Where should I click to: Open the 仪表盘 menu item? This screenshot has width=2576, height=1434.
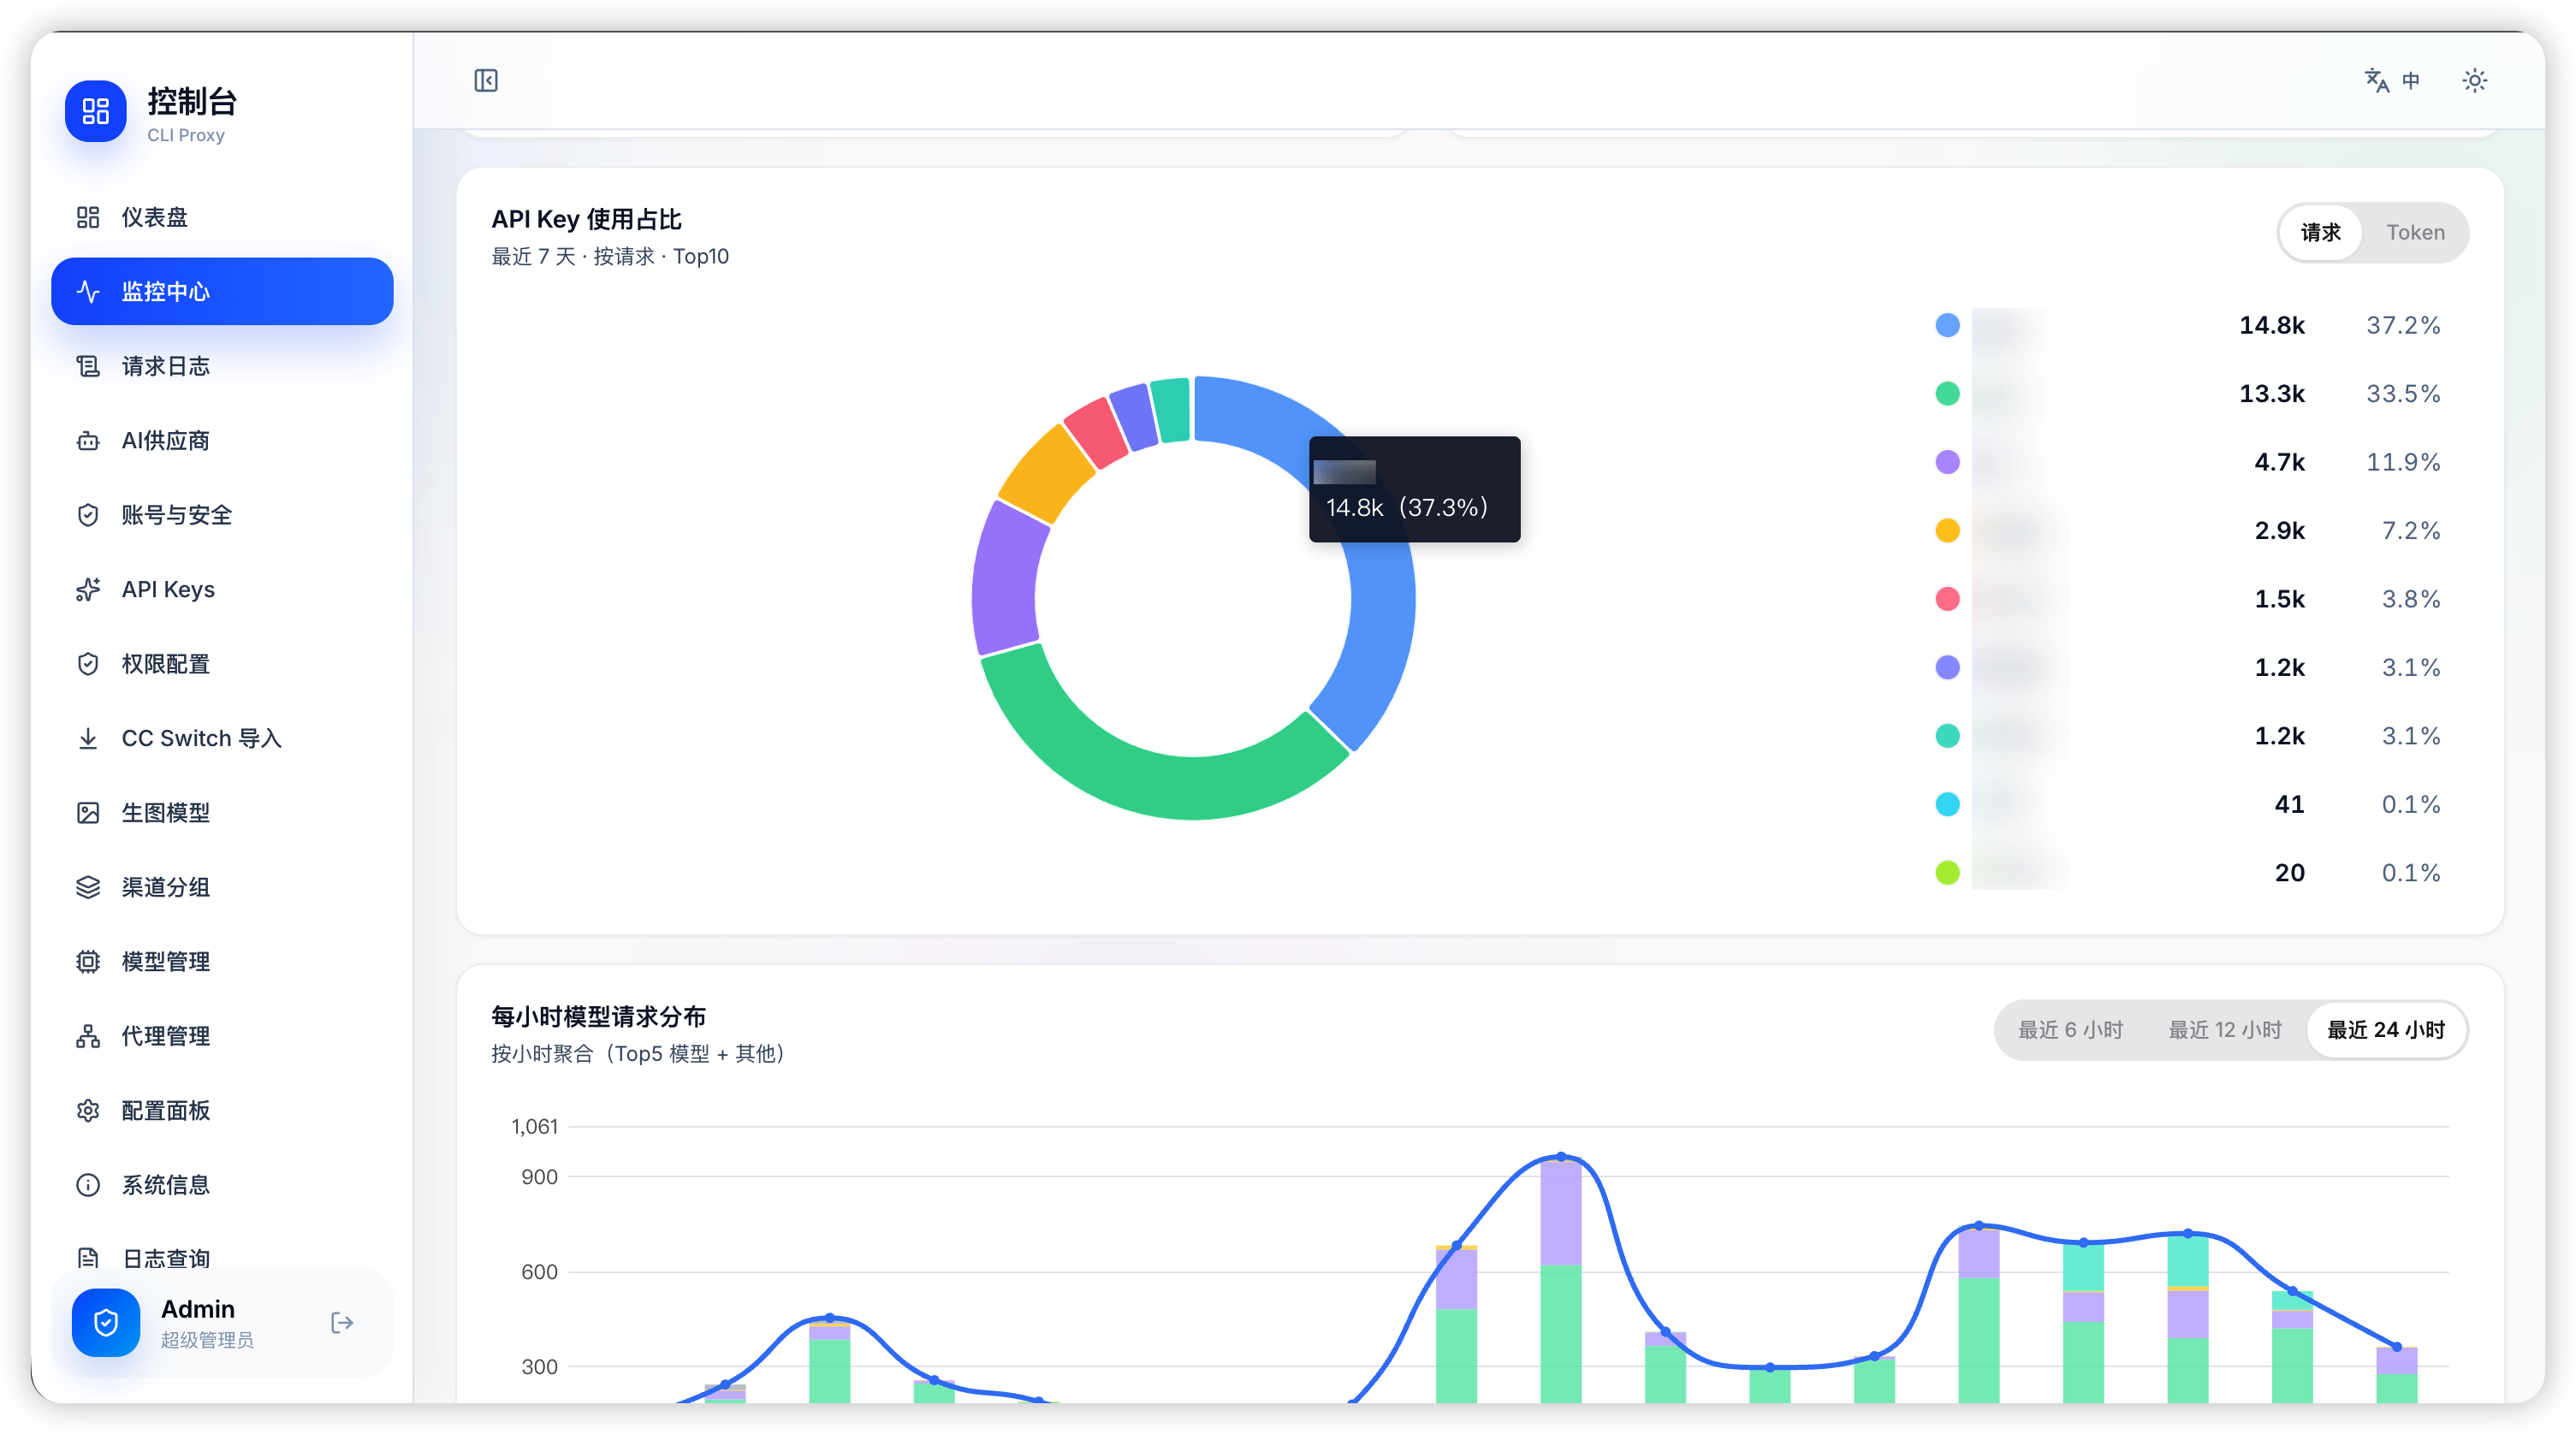[x=222, y=217]
